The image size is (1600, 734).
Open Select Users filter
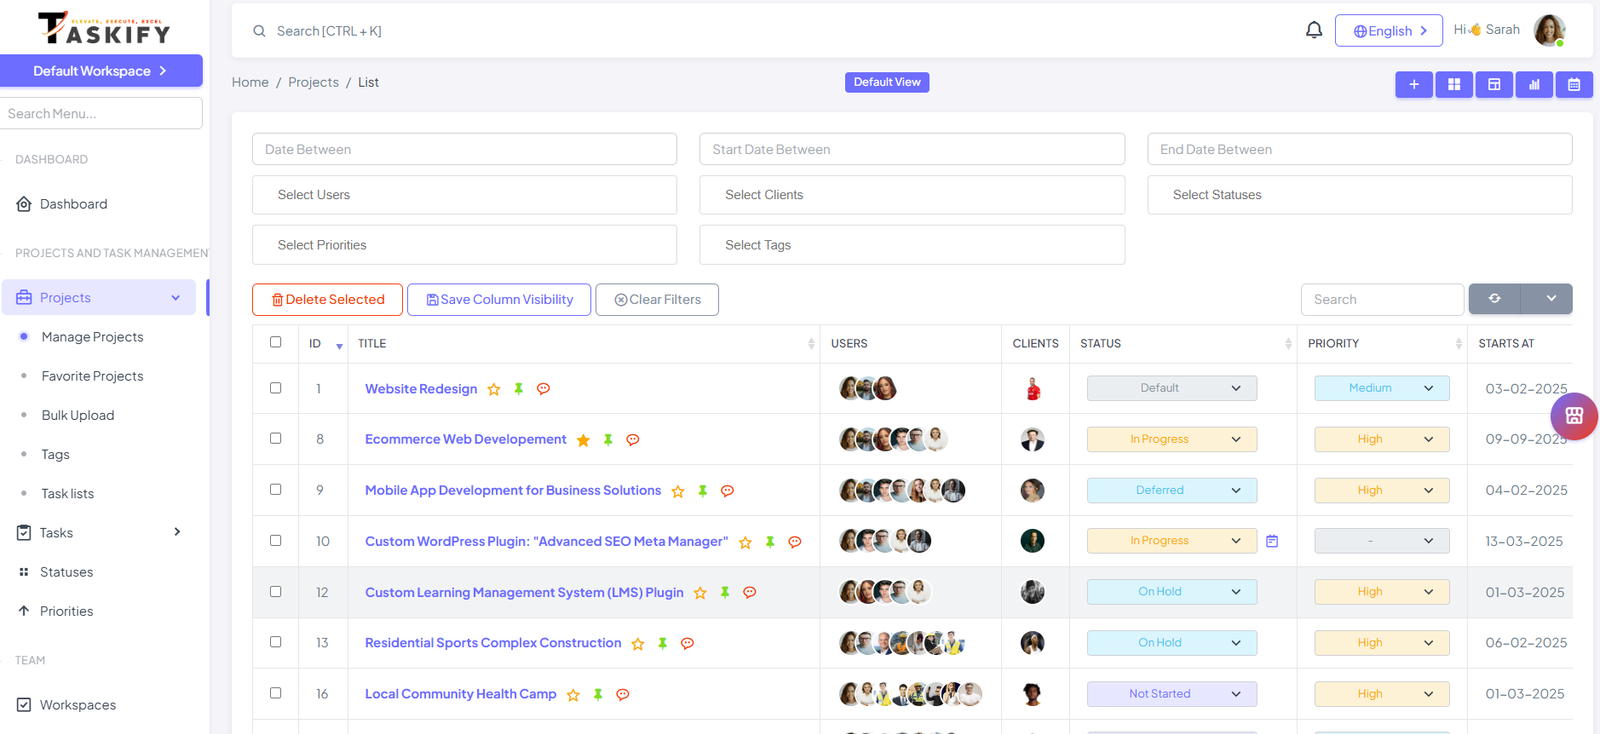[464, 195]
